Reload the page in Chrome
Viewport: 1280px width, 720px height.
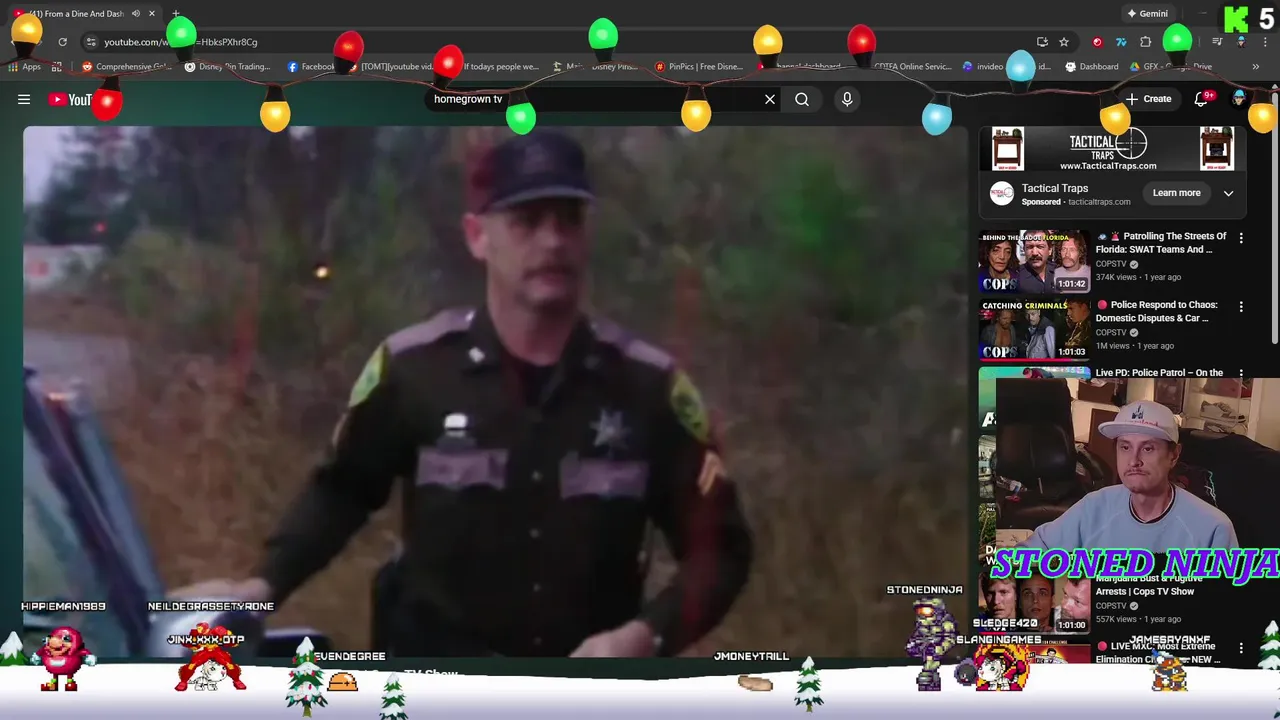click(x=62, y=42)
